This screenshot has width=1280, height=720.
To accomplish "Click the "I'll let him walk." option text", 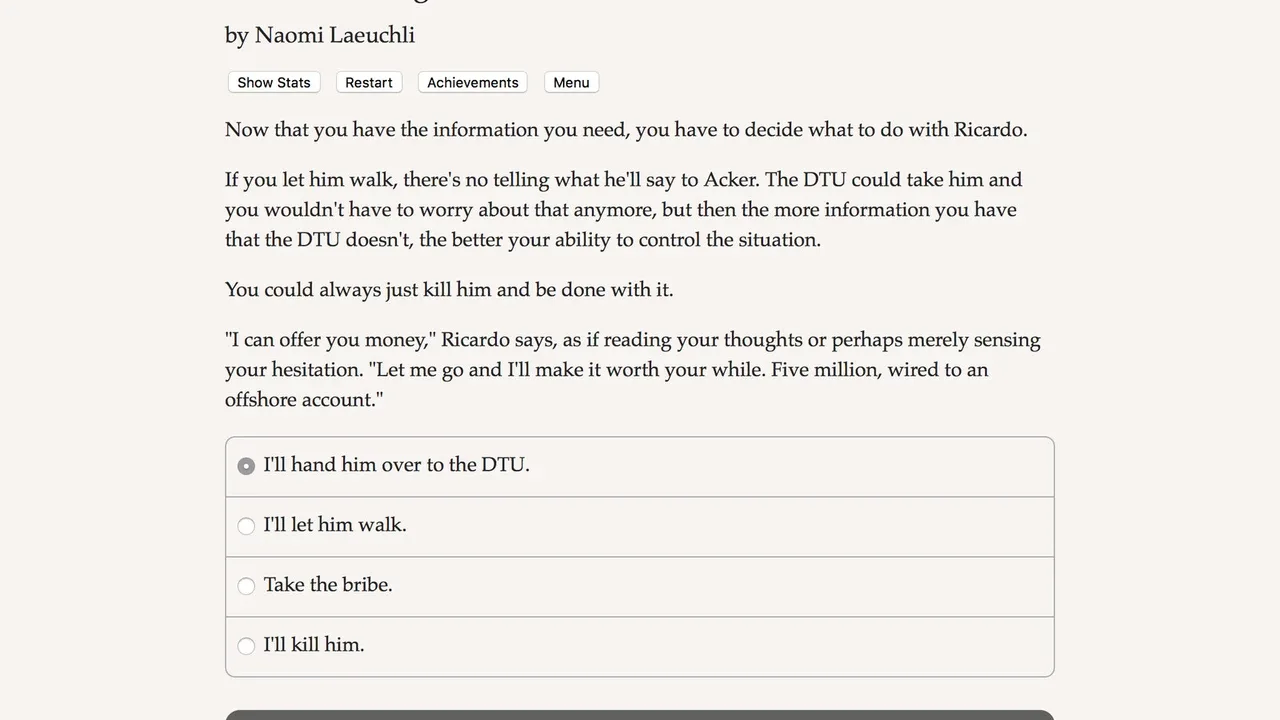I will (335, 525).
